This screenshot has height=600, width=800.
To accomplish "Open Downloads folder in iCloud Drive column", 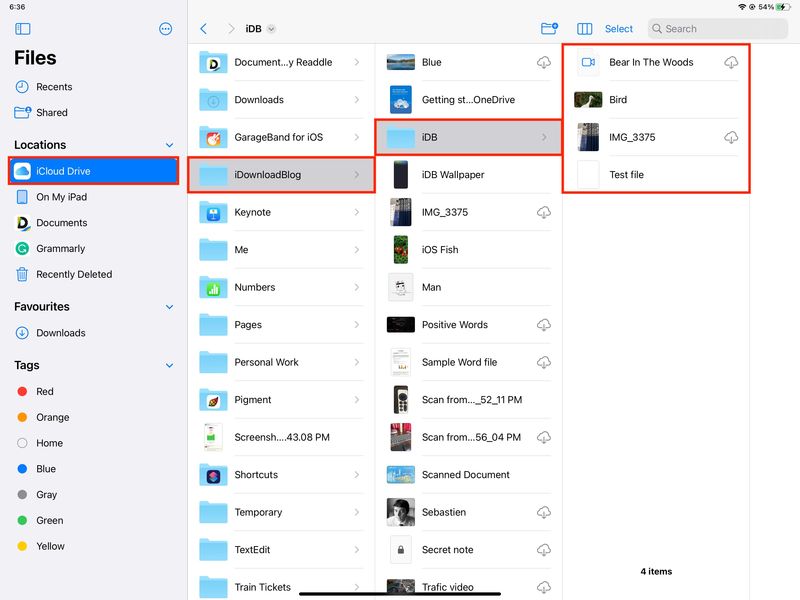I will click(281, 99).
